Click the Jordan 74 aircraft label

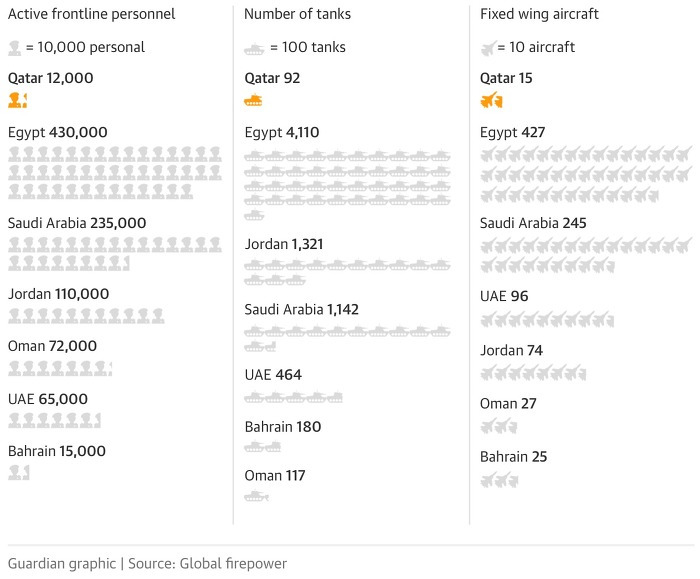coord(512,350)
